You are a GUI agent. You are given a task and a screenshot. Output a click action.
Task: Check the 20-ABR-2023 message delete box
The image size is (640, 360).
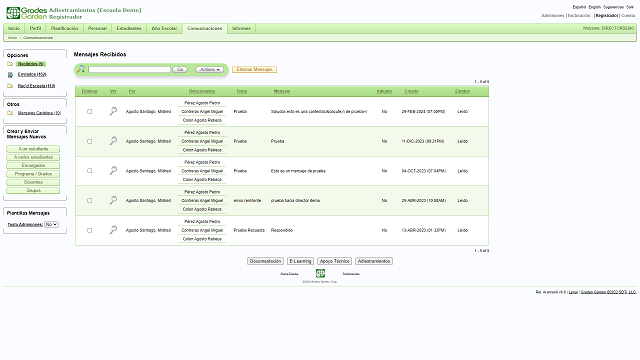coord(89,200)
